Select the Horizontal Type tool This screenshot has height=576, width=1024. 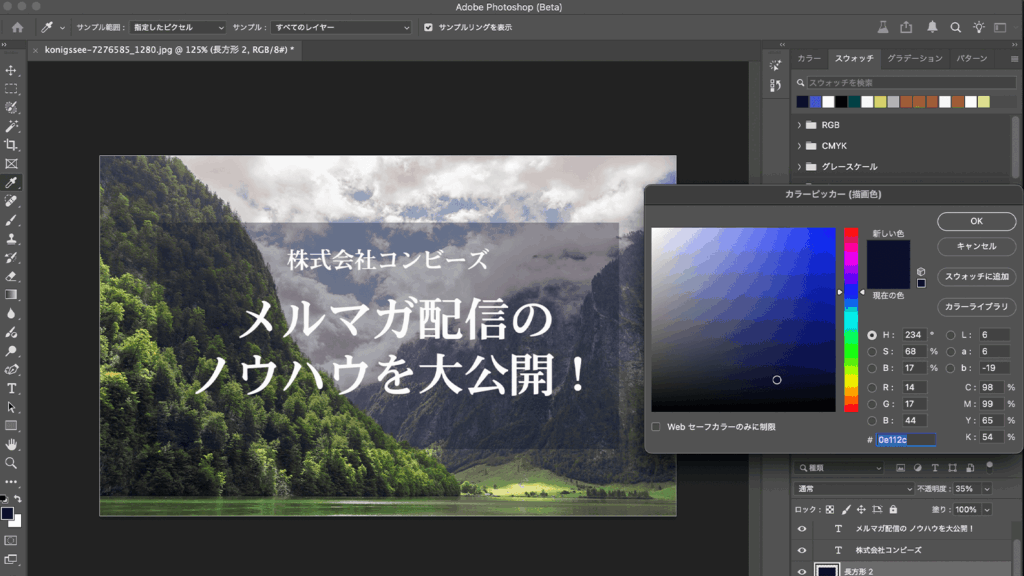[x=11, y=388]
